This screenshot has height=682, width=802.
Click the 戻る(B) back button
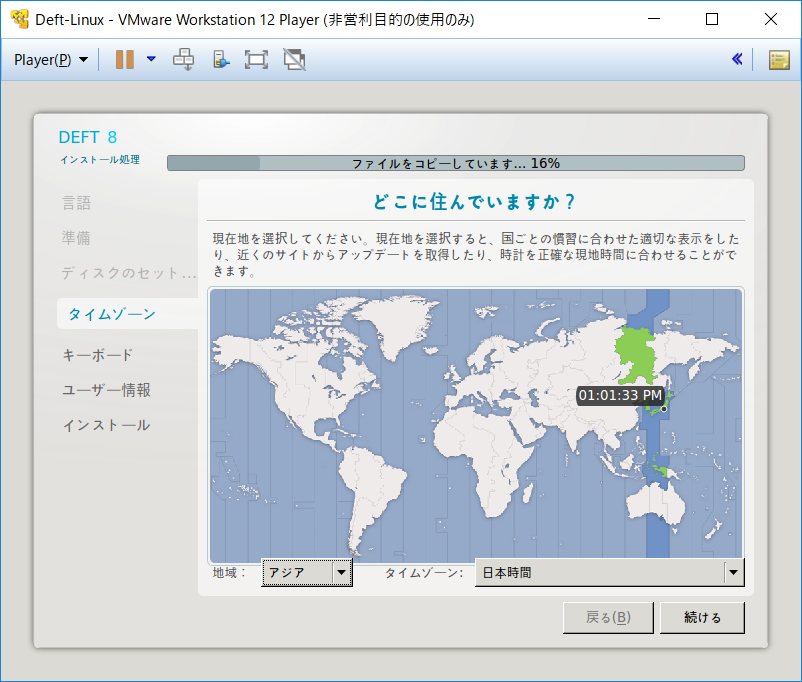click(608, 618)
